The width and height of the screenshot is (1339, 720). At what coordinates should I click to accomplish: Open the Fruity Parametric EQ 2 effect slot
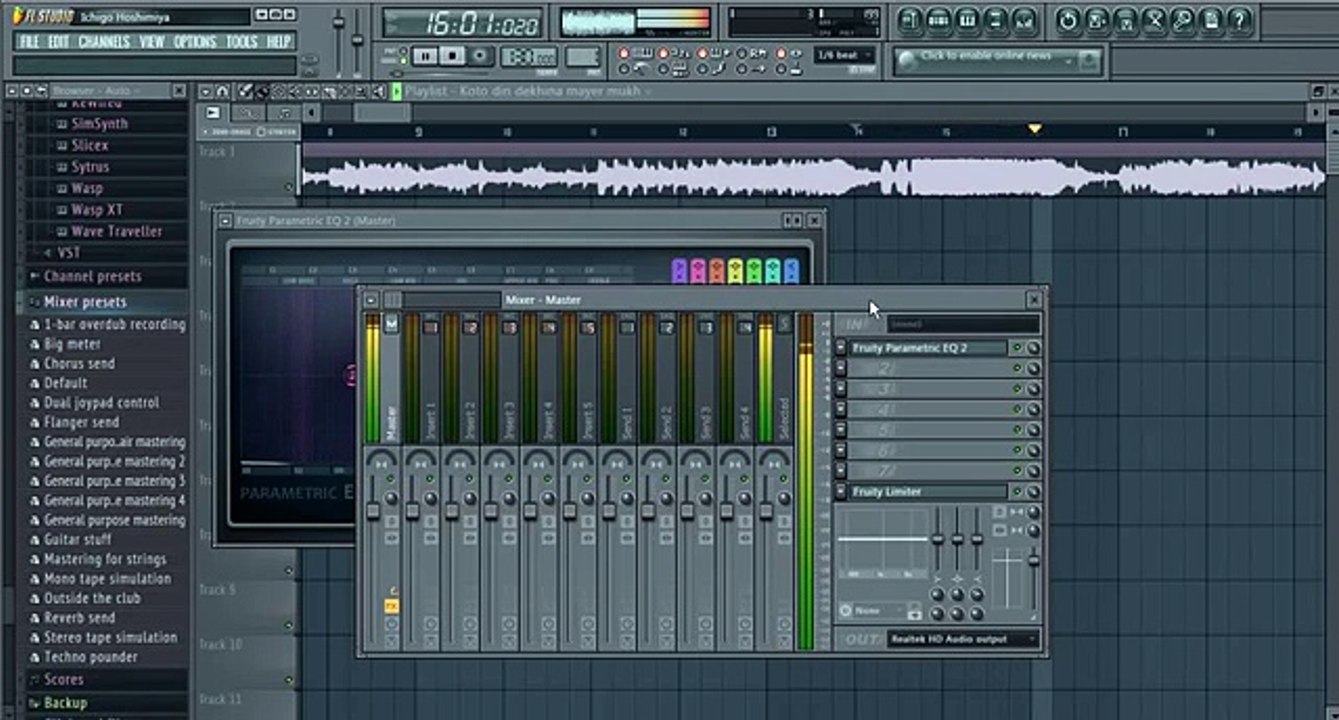coord(928,348)
